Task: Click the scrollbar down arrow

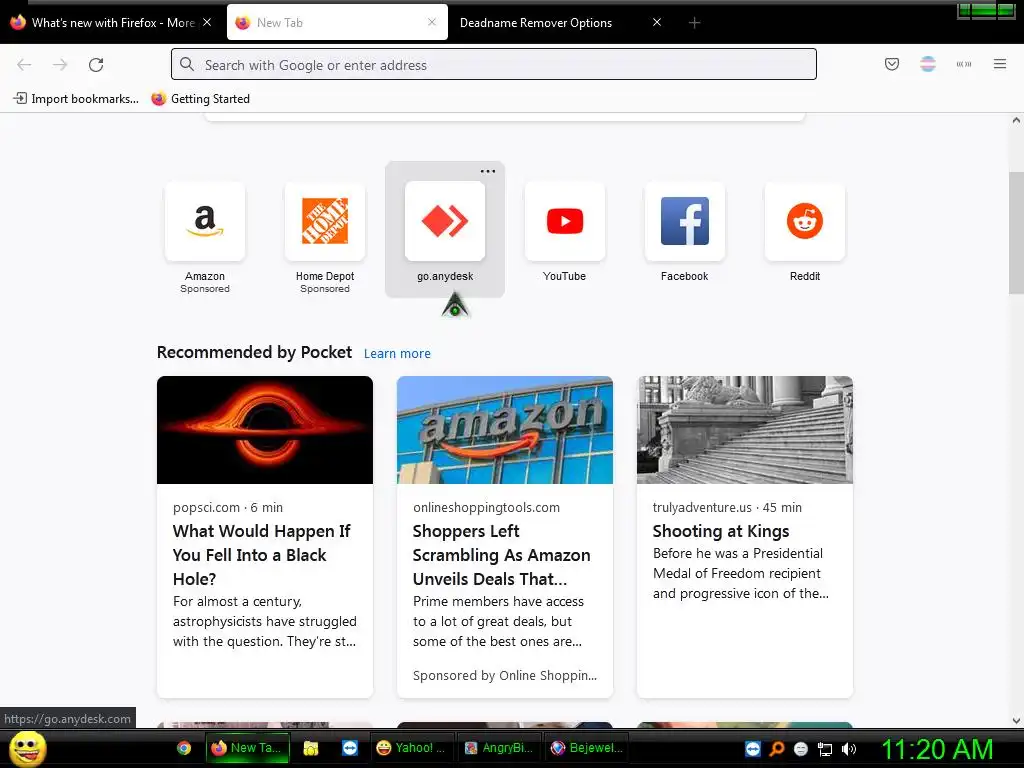Action: pos(1016,721)
